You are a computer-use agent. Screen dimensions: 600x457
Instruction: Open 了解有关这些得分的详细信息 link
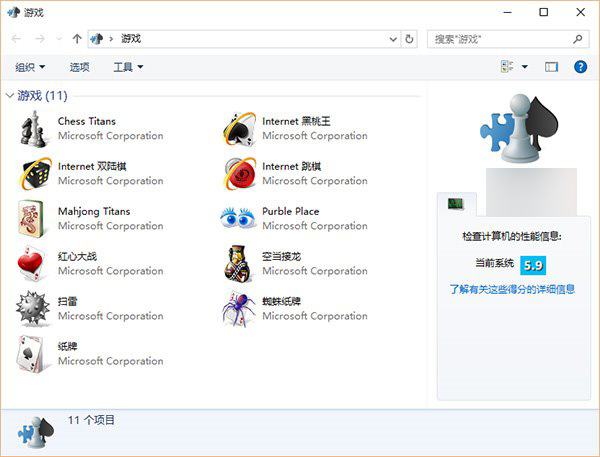click(x=512, y=289)
